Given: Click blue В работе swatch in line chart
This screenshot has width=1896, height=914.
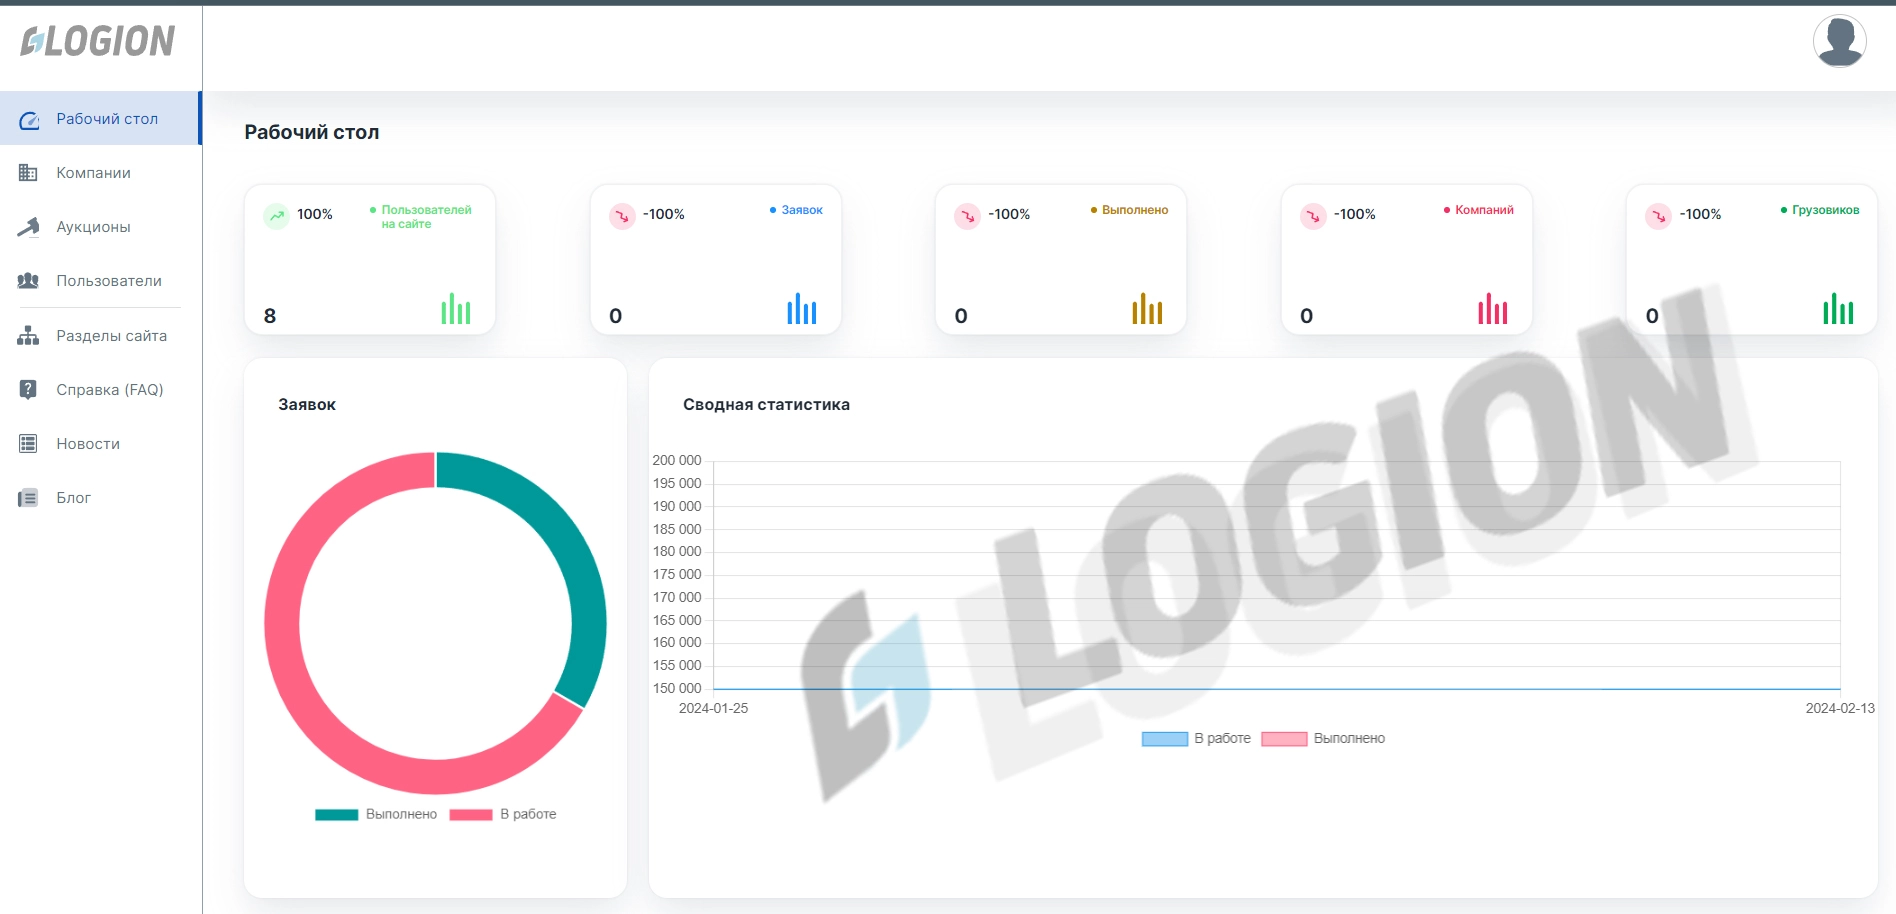Looking at the screenshot, I should coord(1165,739).
